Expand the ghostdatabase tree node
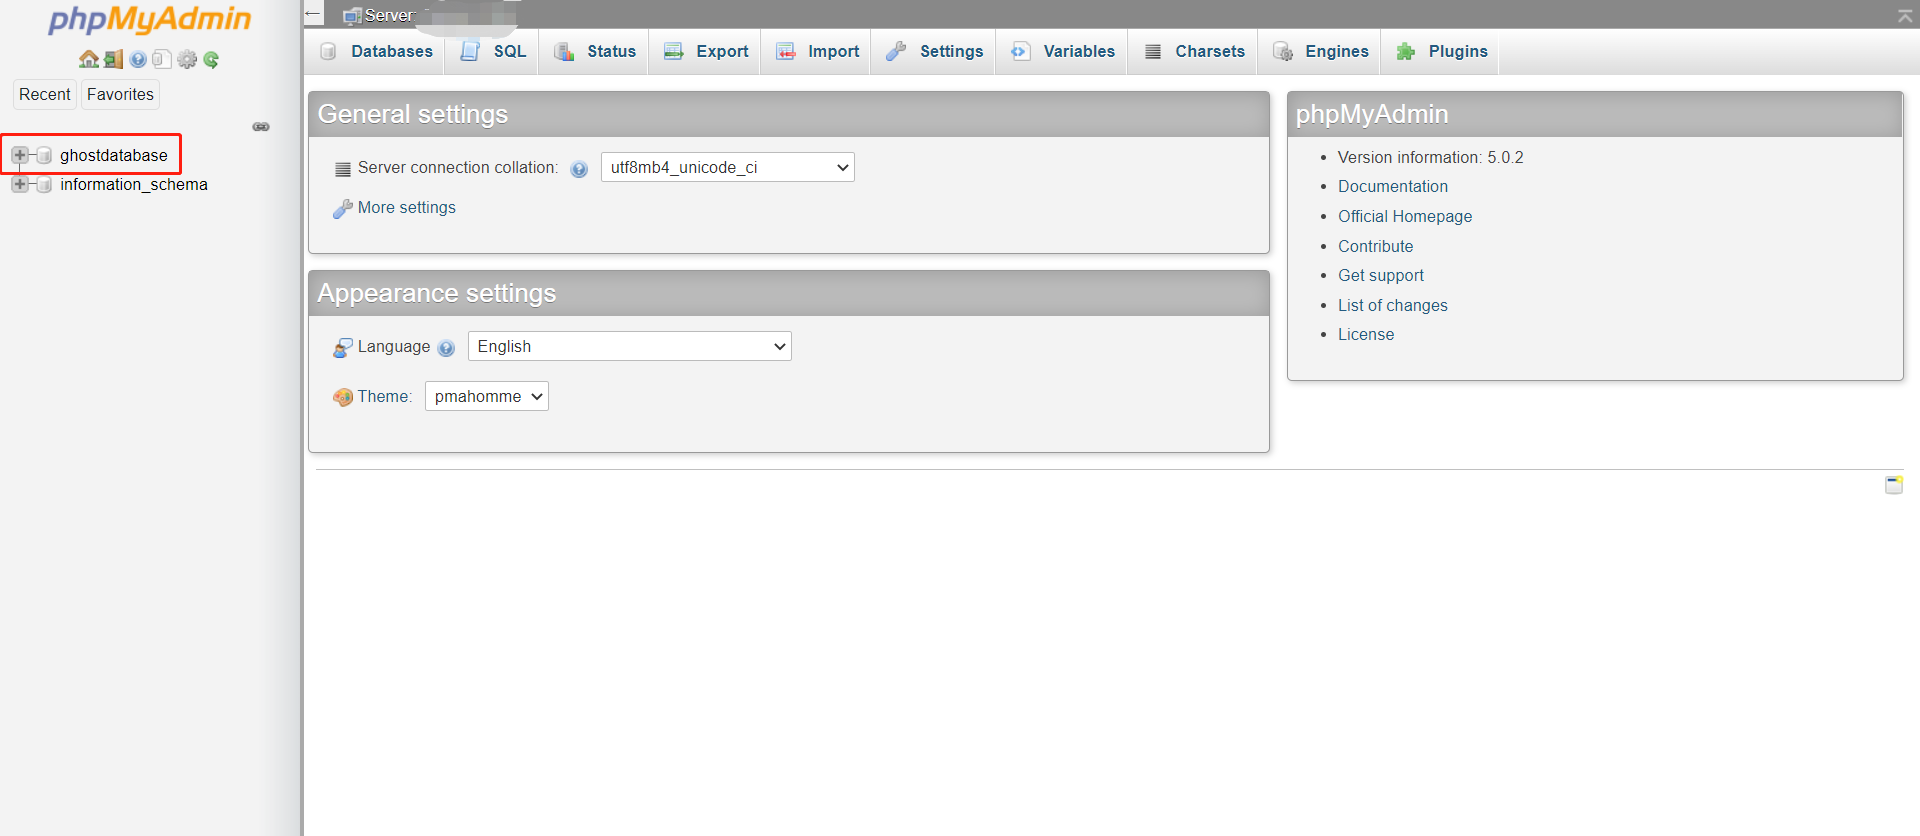 point(19,155)
